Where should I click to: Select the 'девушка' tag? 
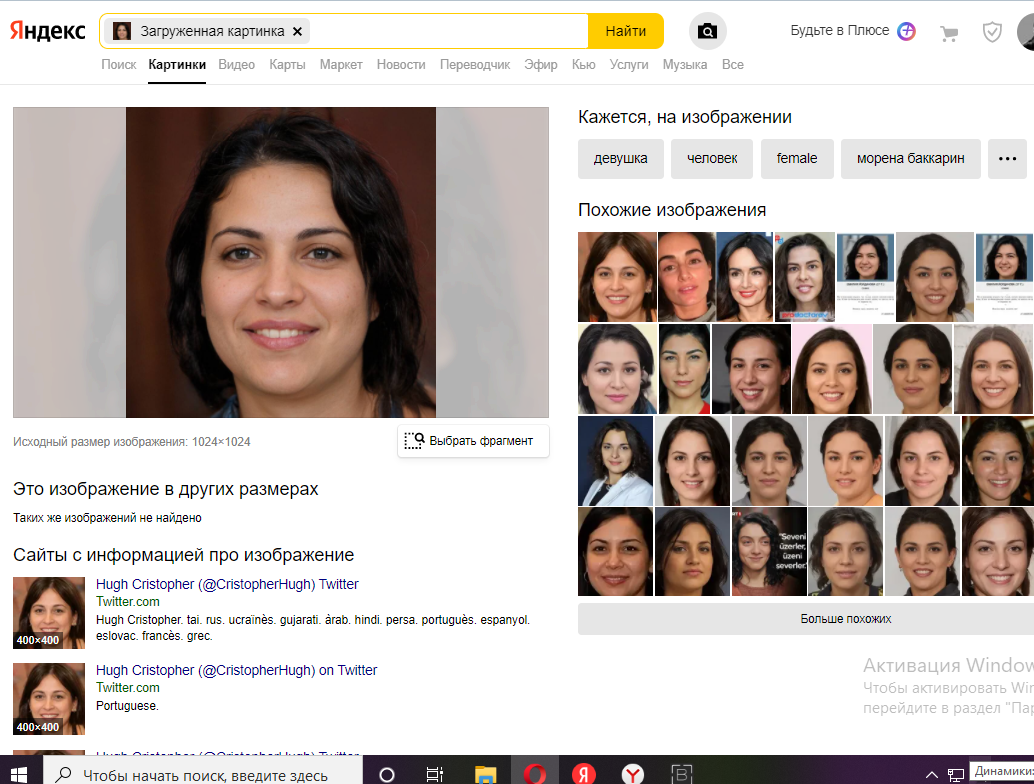(620, 158)
